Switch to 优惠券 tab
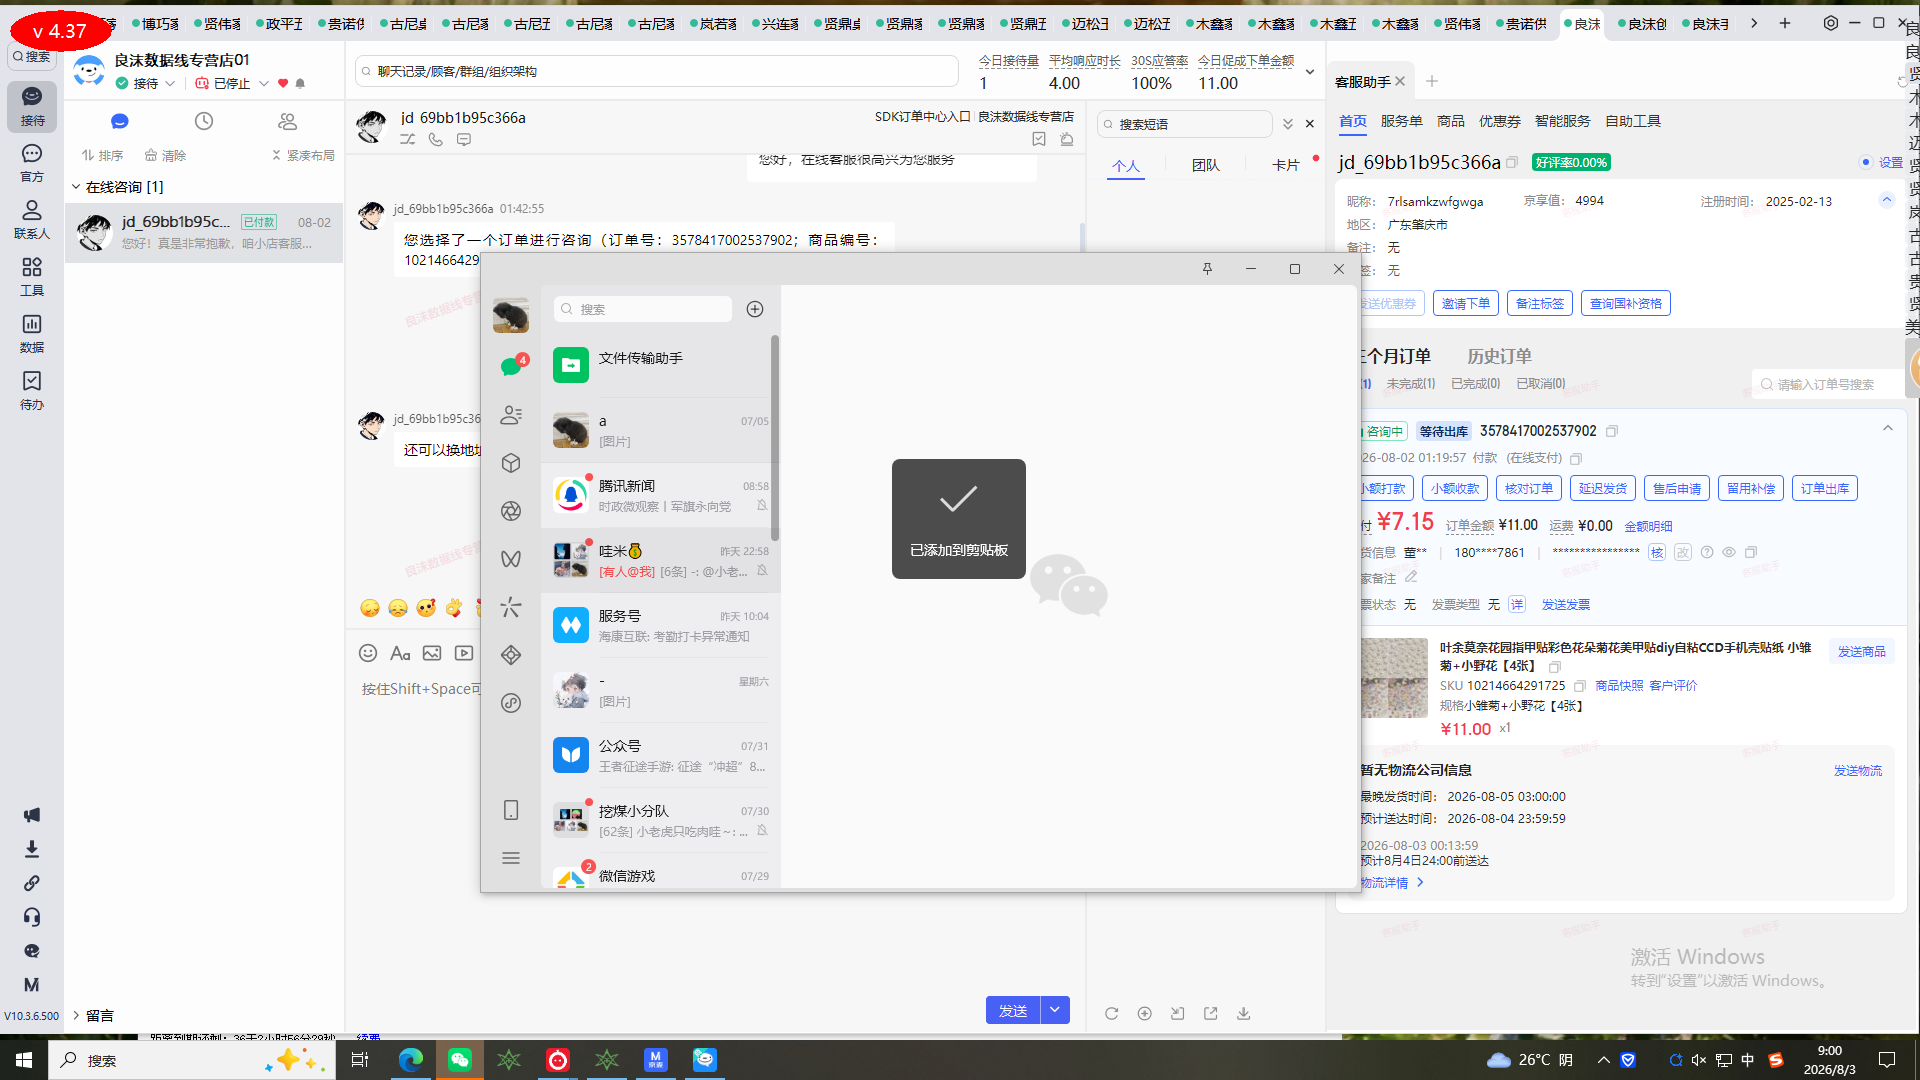This screenshot has height=1080, width=1920. click(1499, 121)
